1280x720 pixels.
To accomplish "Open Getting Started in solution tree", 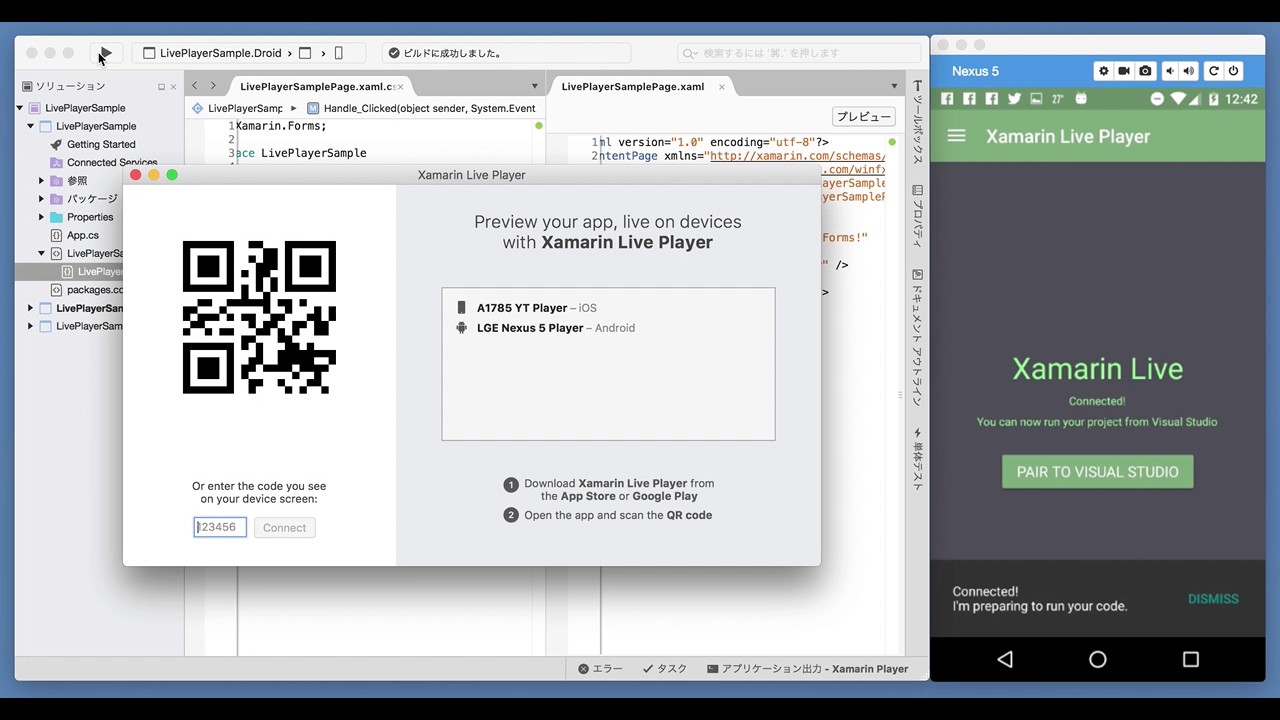I will 101,145.
